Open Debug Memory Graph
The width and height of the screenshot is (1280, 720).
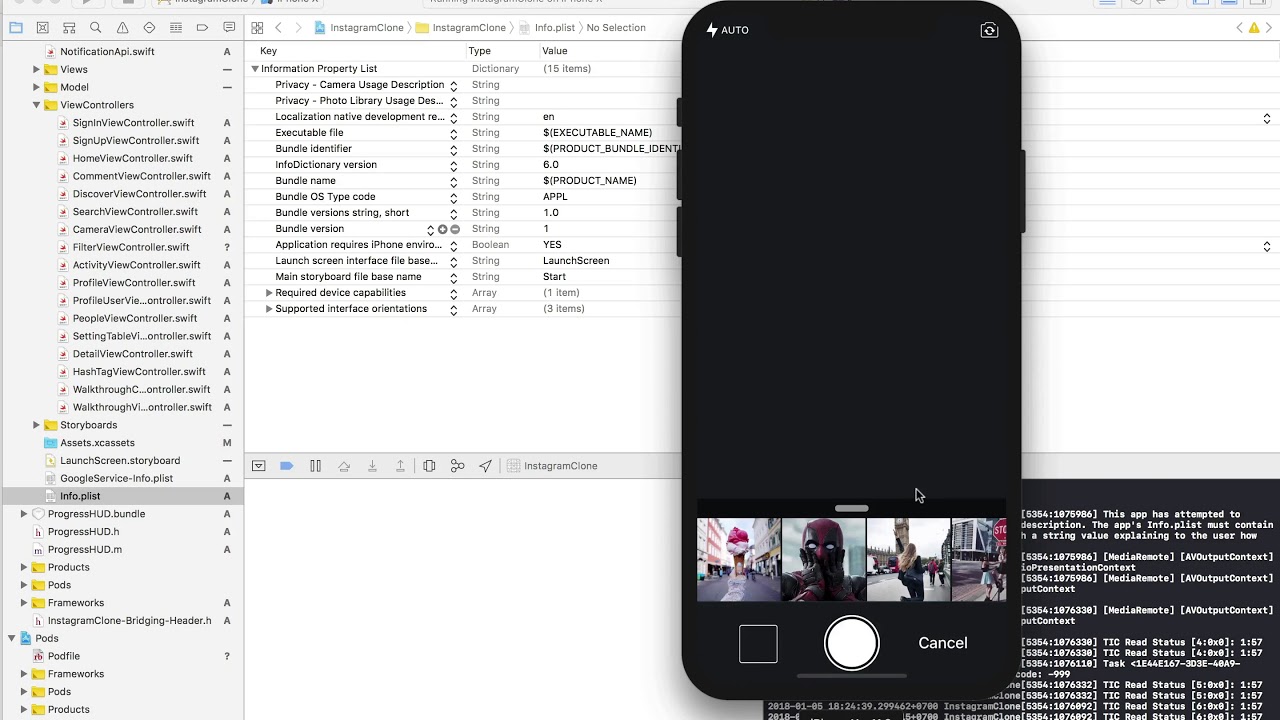pos(457,466)
